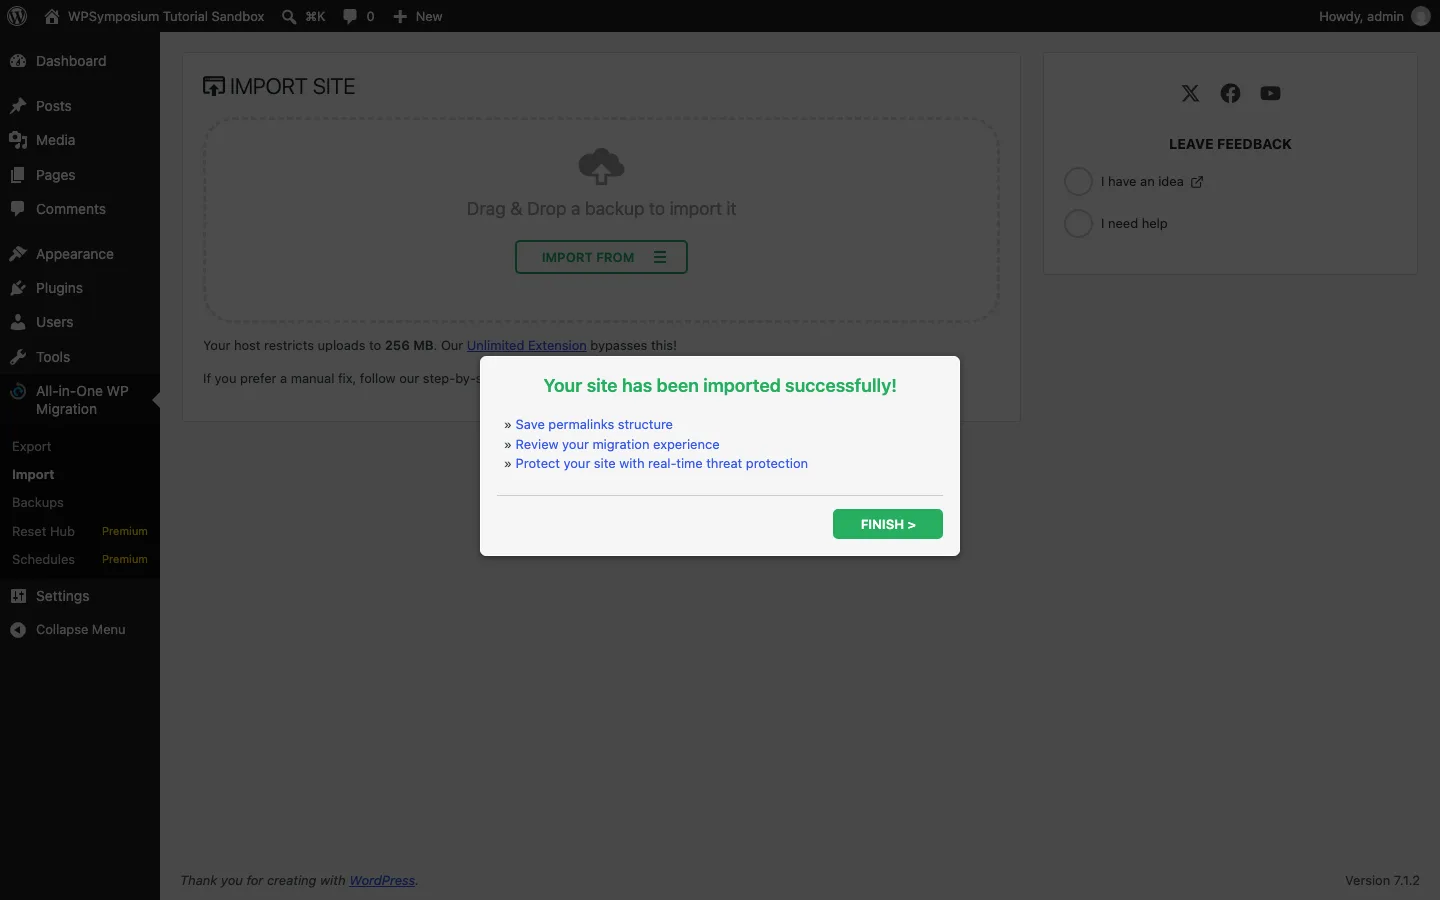
Task: Click the Collapse Menu arrow icon
Action: pos(18,630)
